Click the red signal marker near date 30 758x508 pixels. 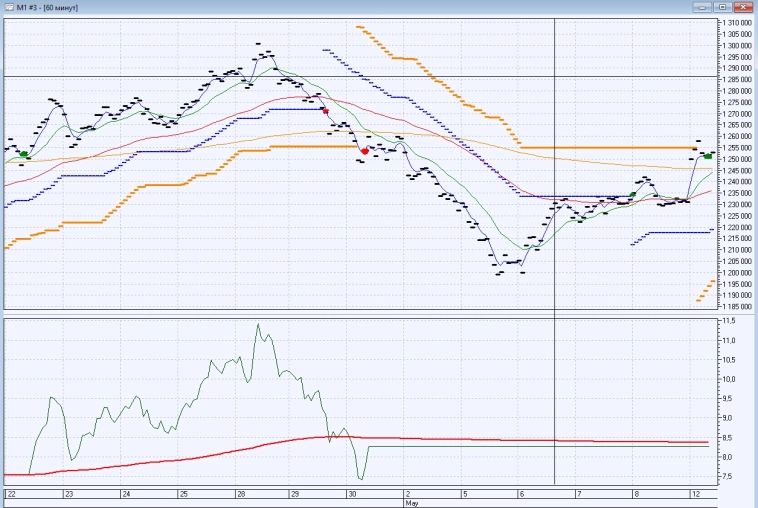365,151
